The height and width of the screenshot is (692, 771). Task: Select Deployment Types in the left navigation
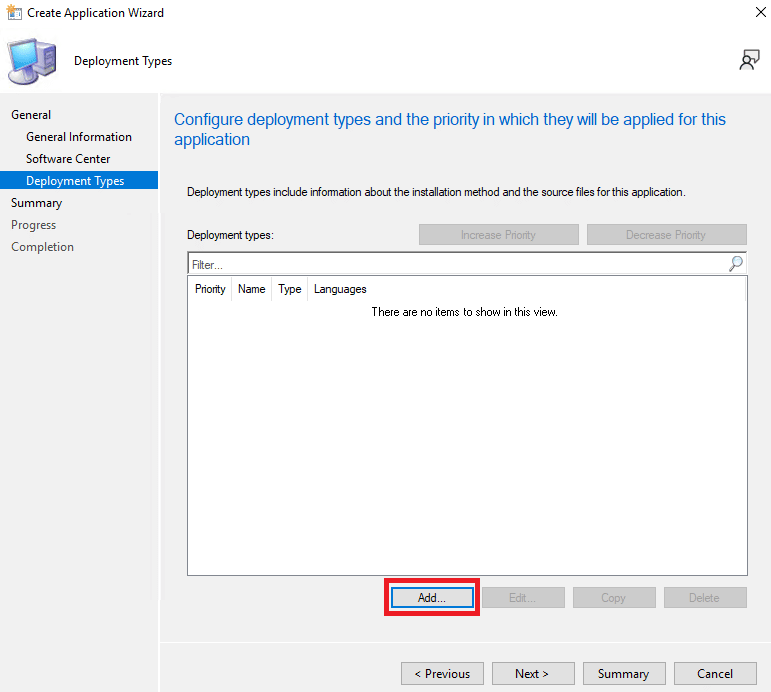[75, 181]
